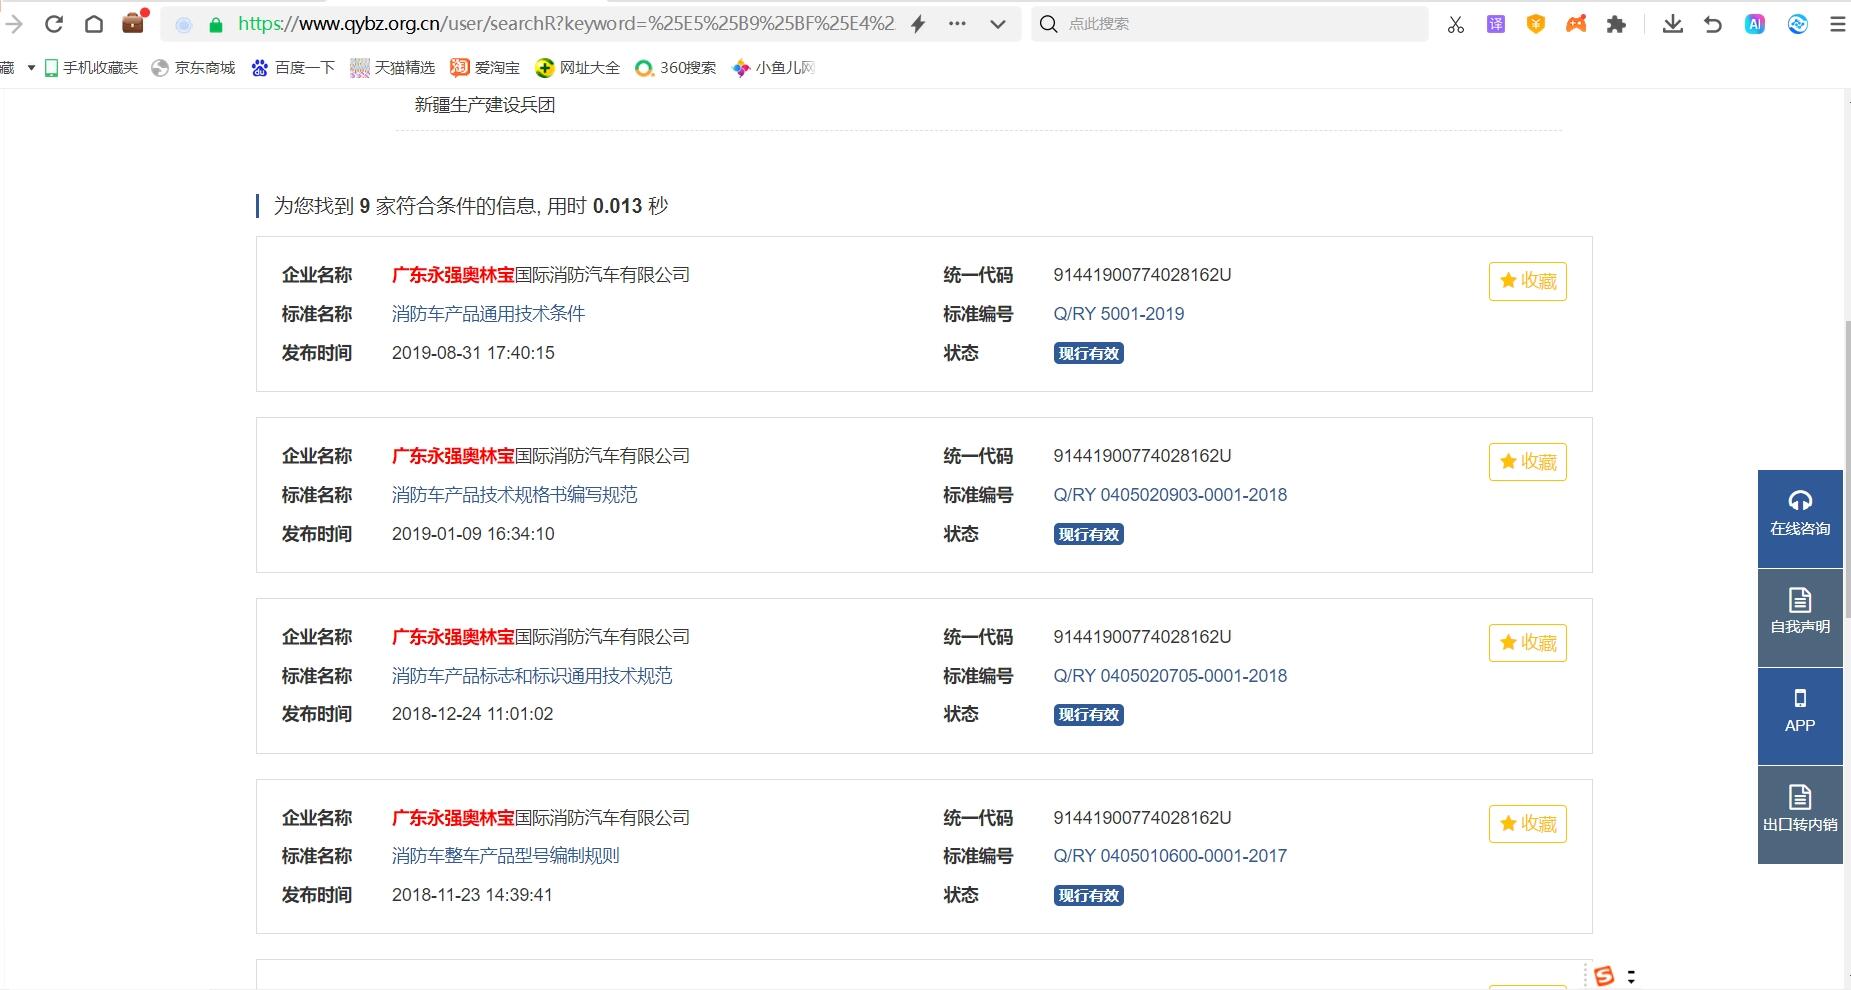Click the blue circular sync icon

tap(1797, 24)
